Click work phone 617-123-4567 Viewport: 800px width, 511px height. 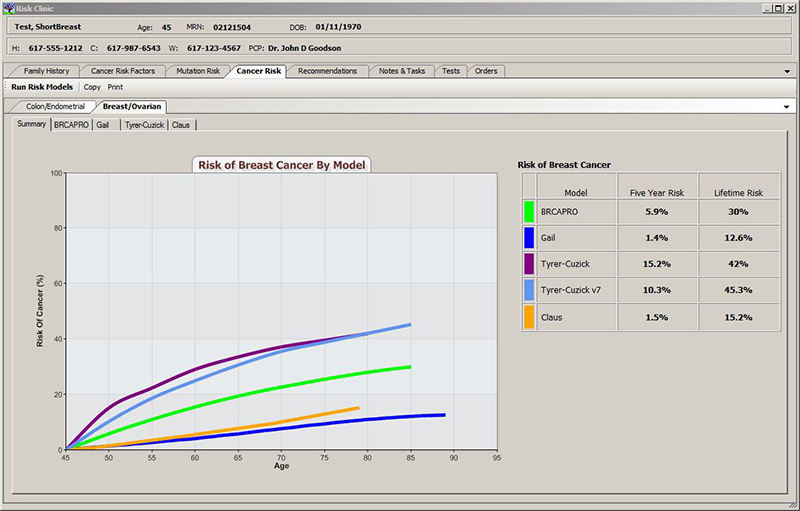(x=214, y=48)
